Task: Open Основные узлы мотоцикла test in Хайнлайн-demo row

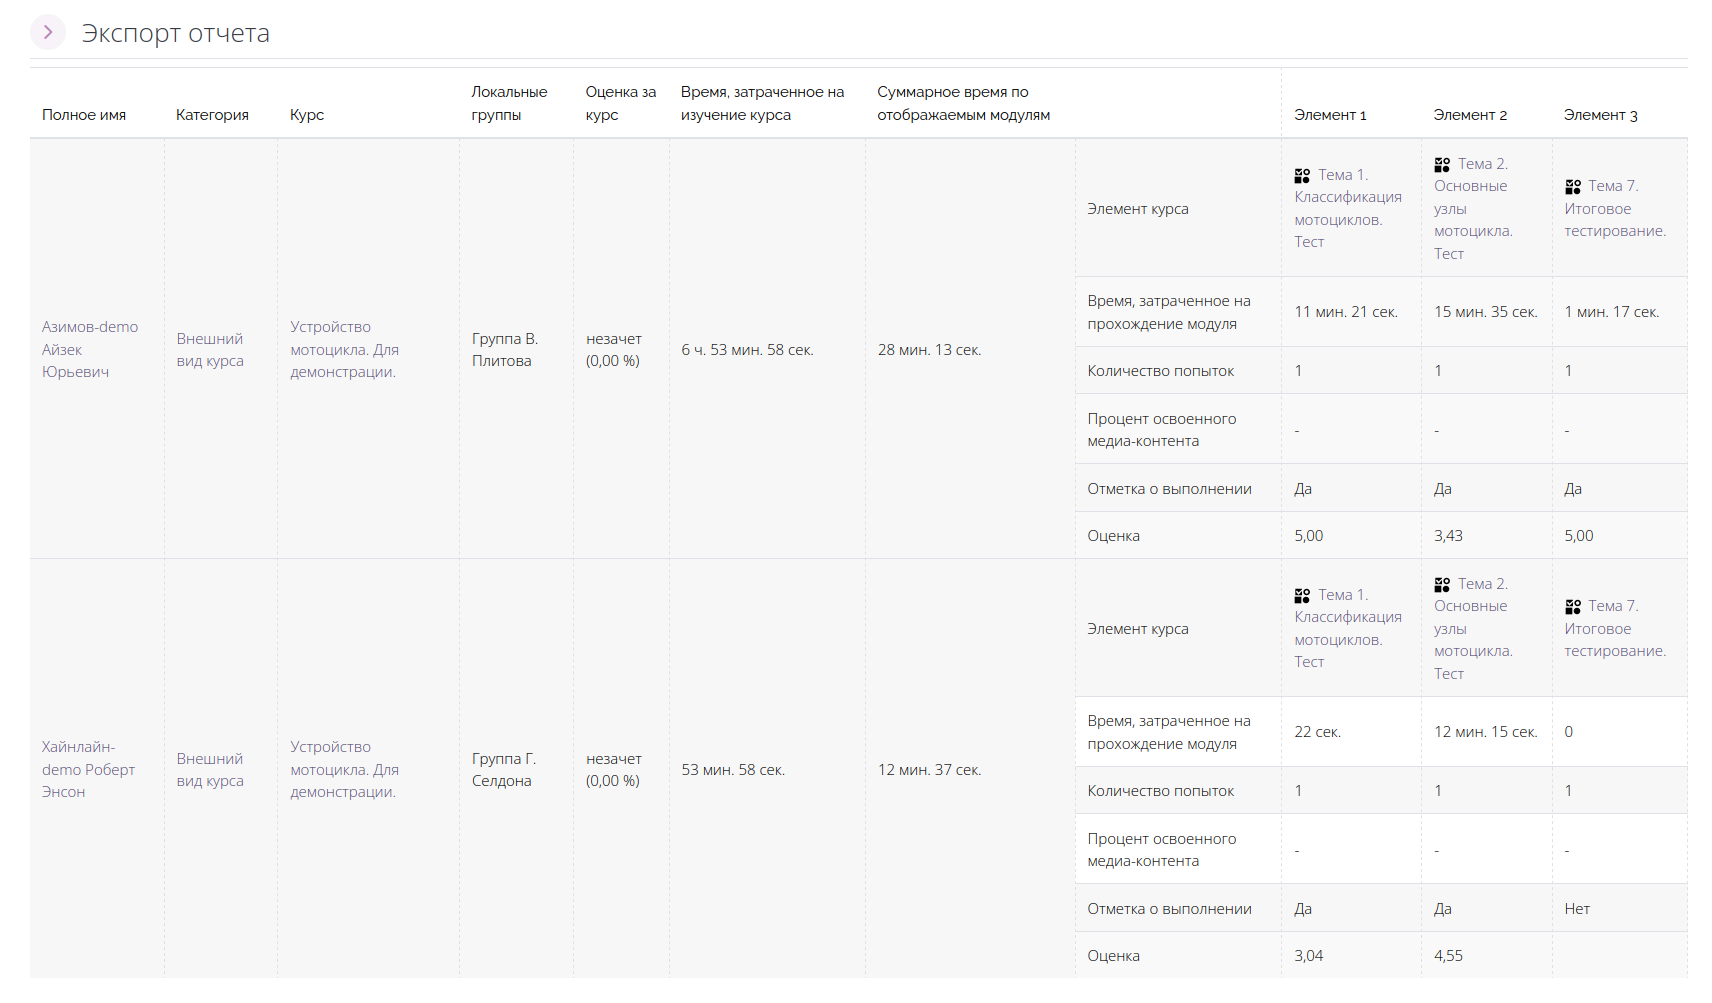Action: coord(1472,629)
